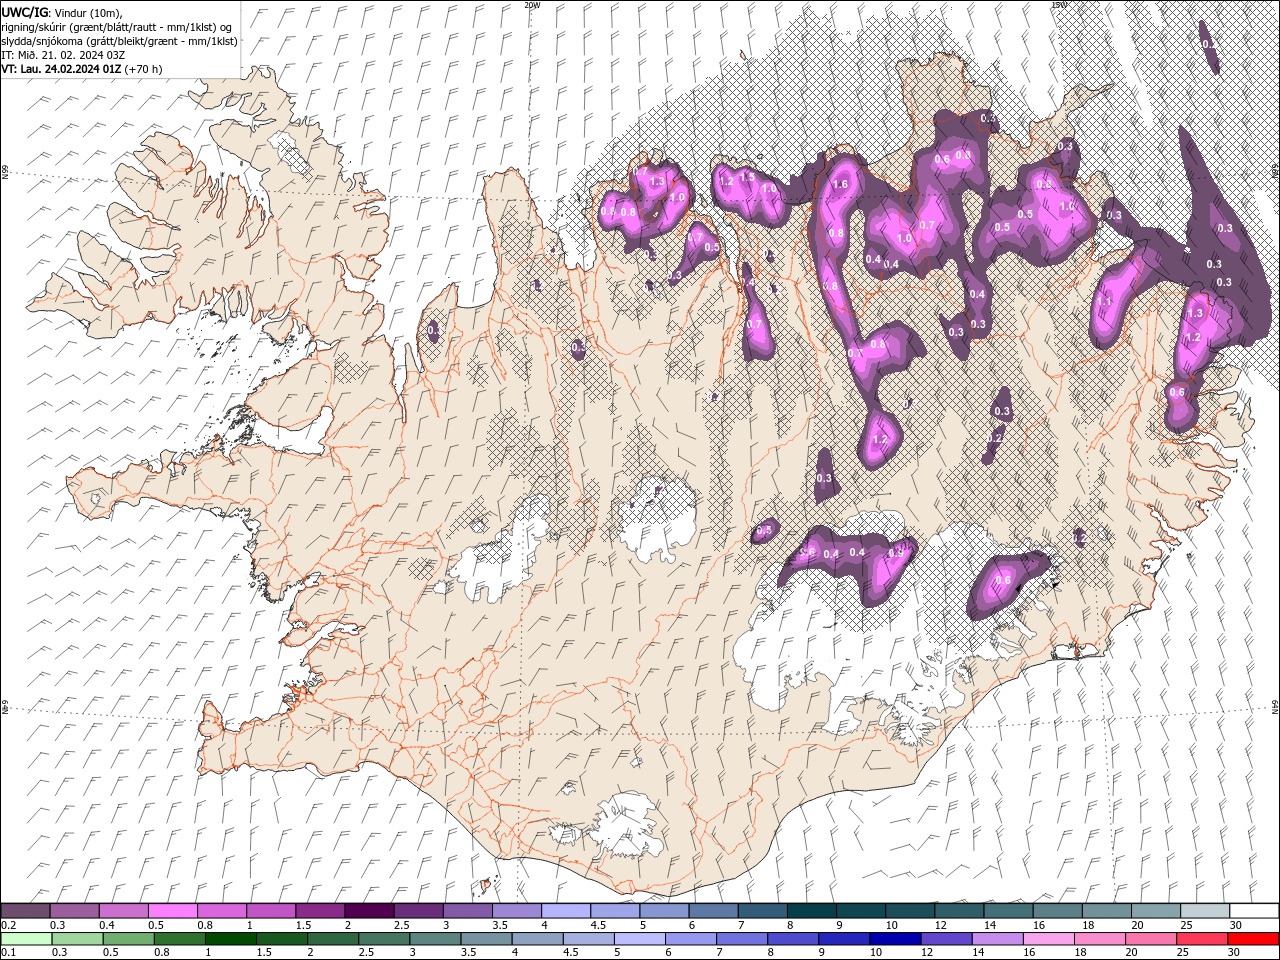
Task: Select the 1–1.5 swatch in upper snow scale
Action: (x=271, y=911)
